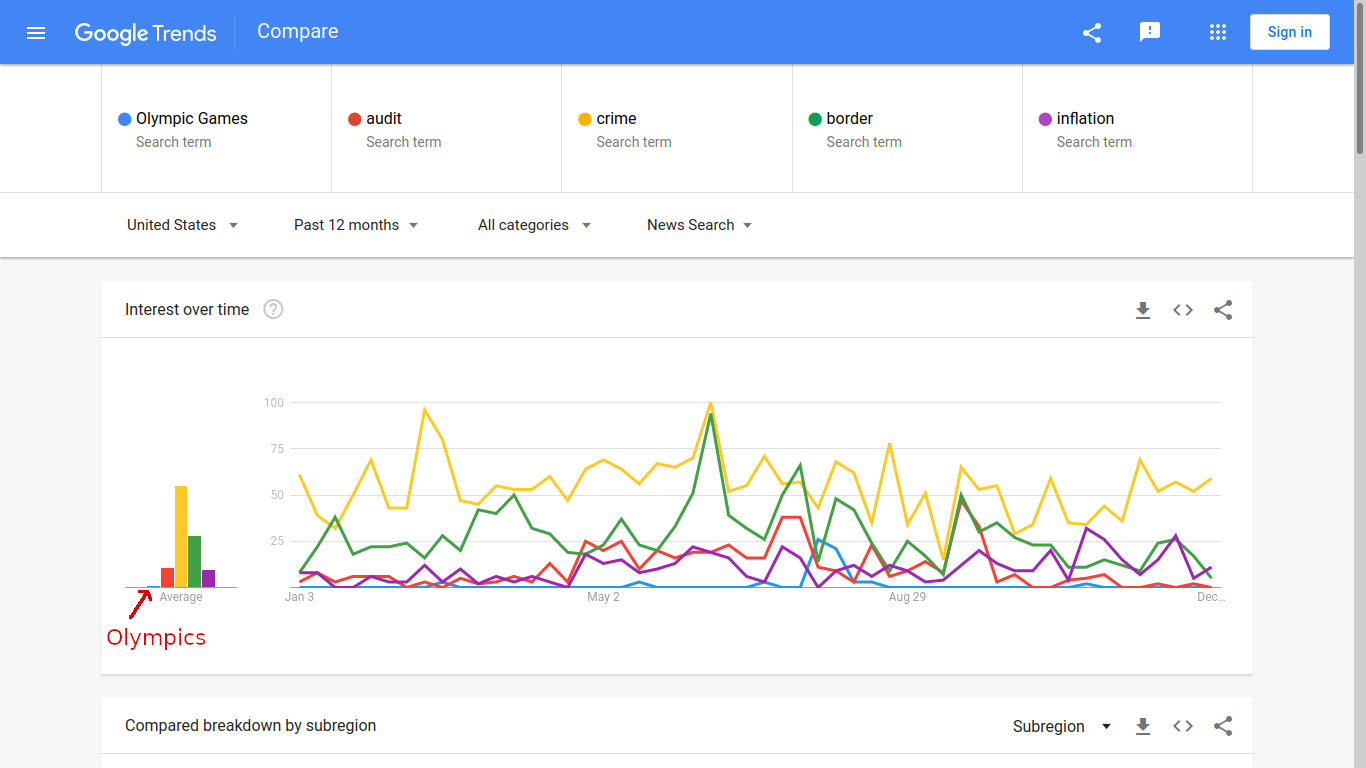Open the hamburger main menu
The height and width of the screenshot is (768, 1366).
[x=36, y=33]
